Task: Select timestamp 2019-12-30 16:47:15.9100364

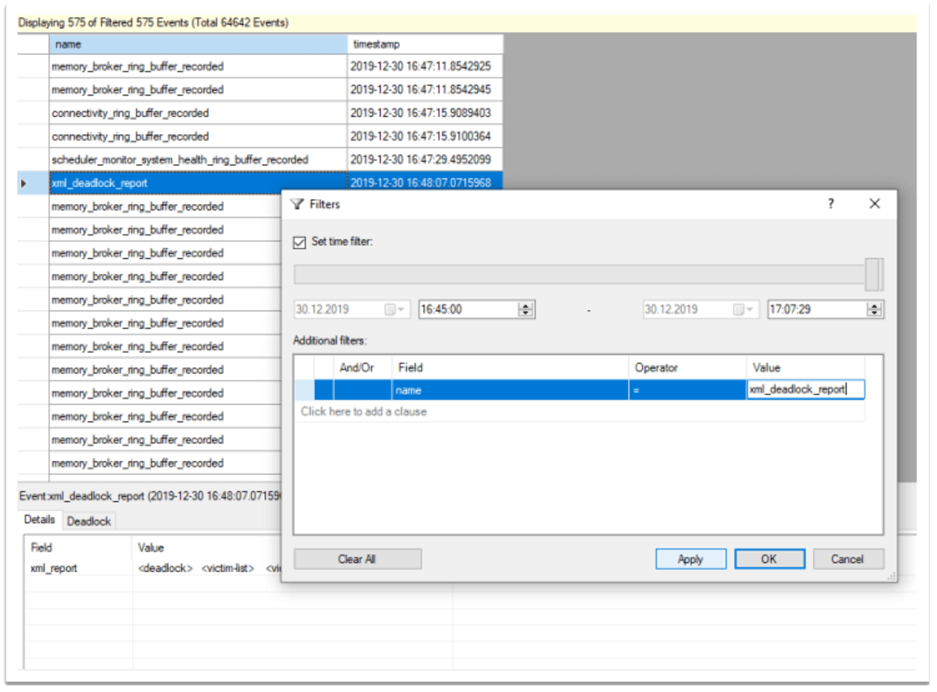Action: click(424, 136)
